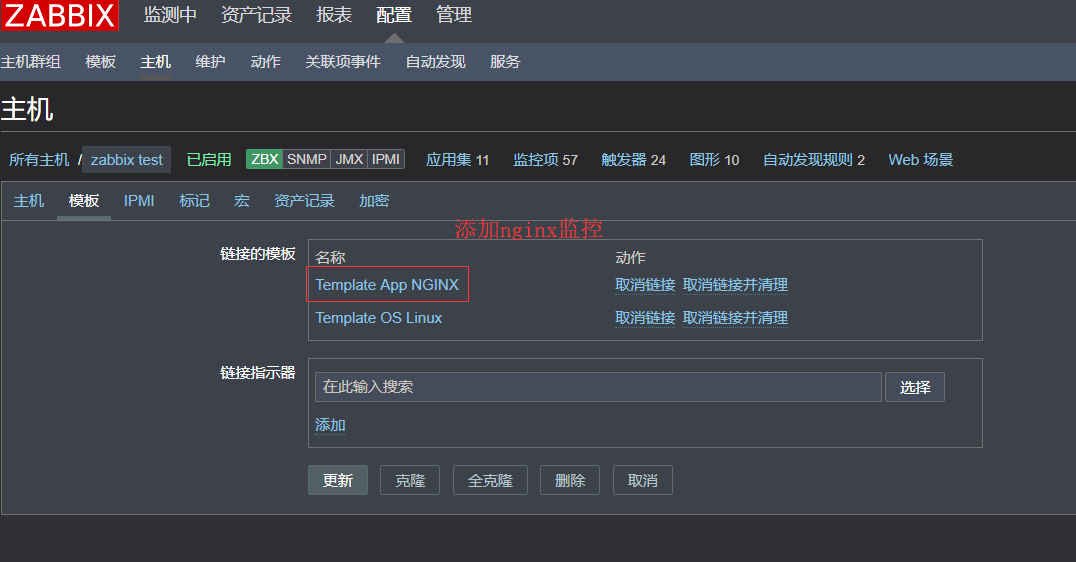Focus the 在此输入搜索 template search field
Viewport: 1076px width, 562px height.
point(598,387)
